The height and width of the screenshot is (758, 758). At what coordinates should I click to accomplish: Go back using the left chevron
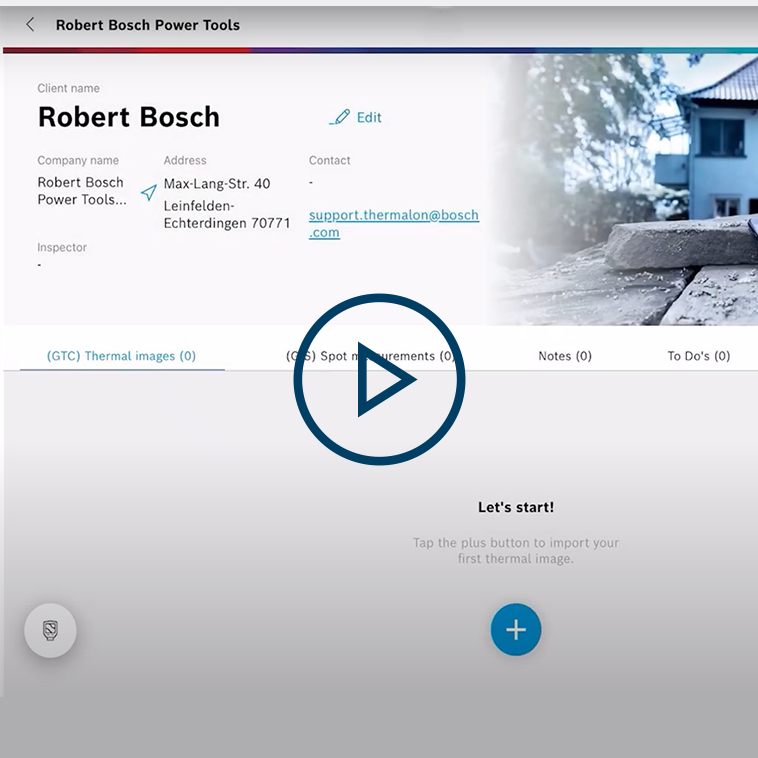coord(30,25)
